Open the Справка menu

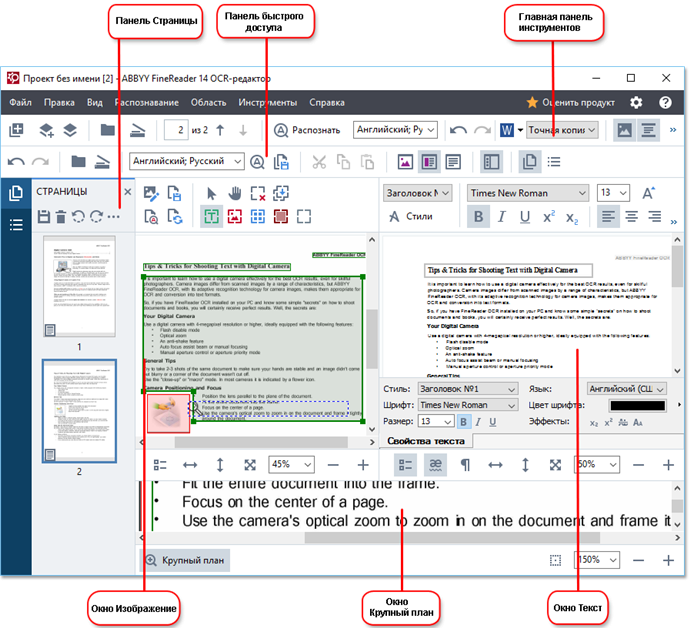(327, 103)
